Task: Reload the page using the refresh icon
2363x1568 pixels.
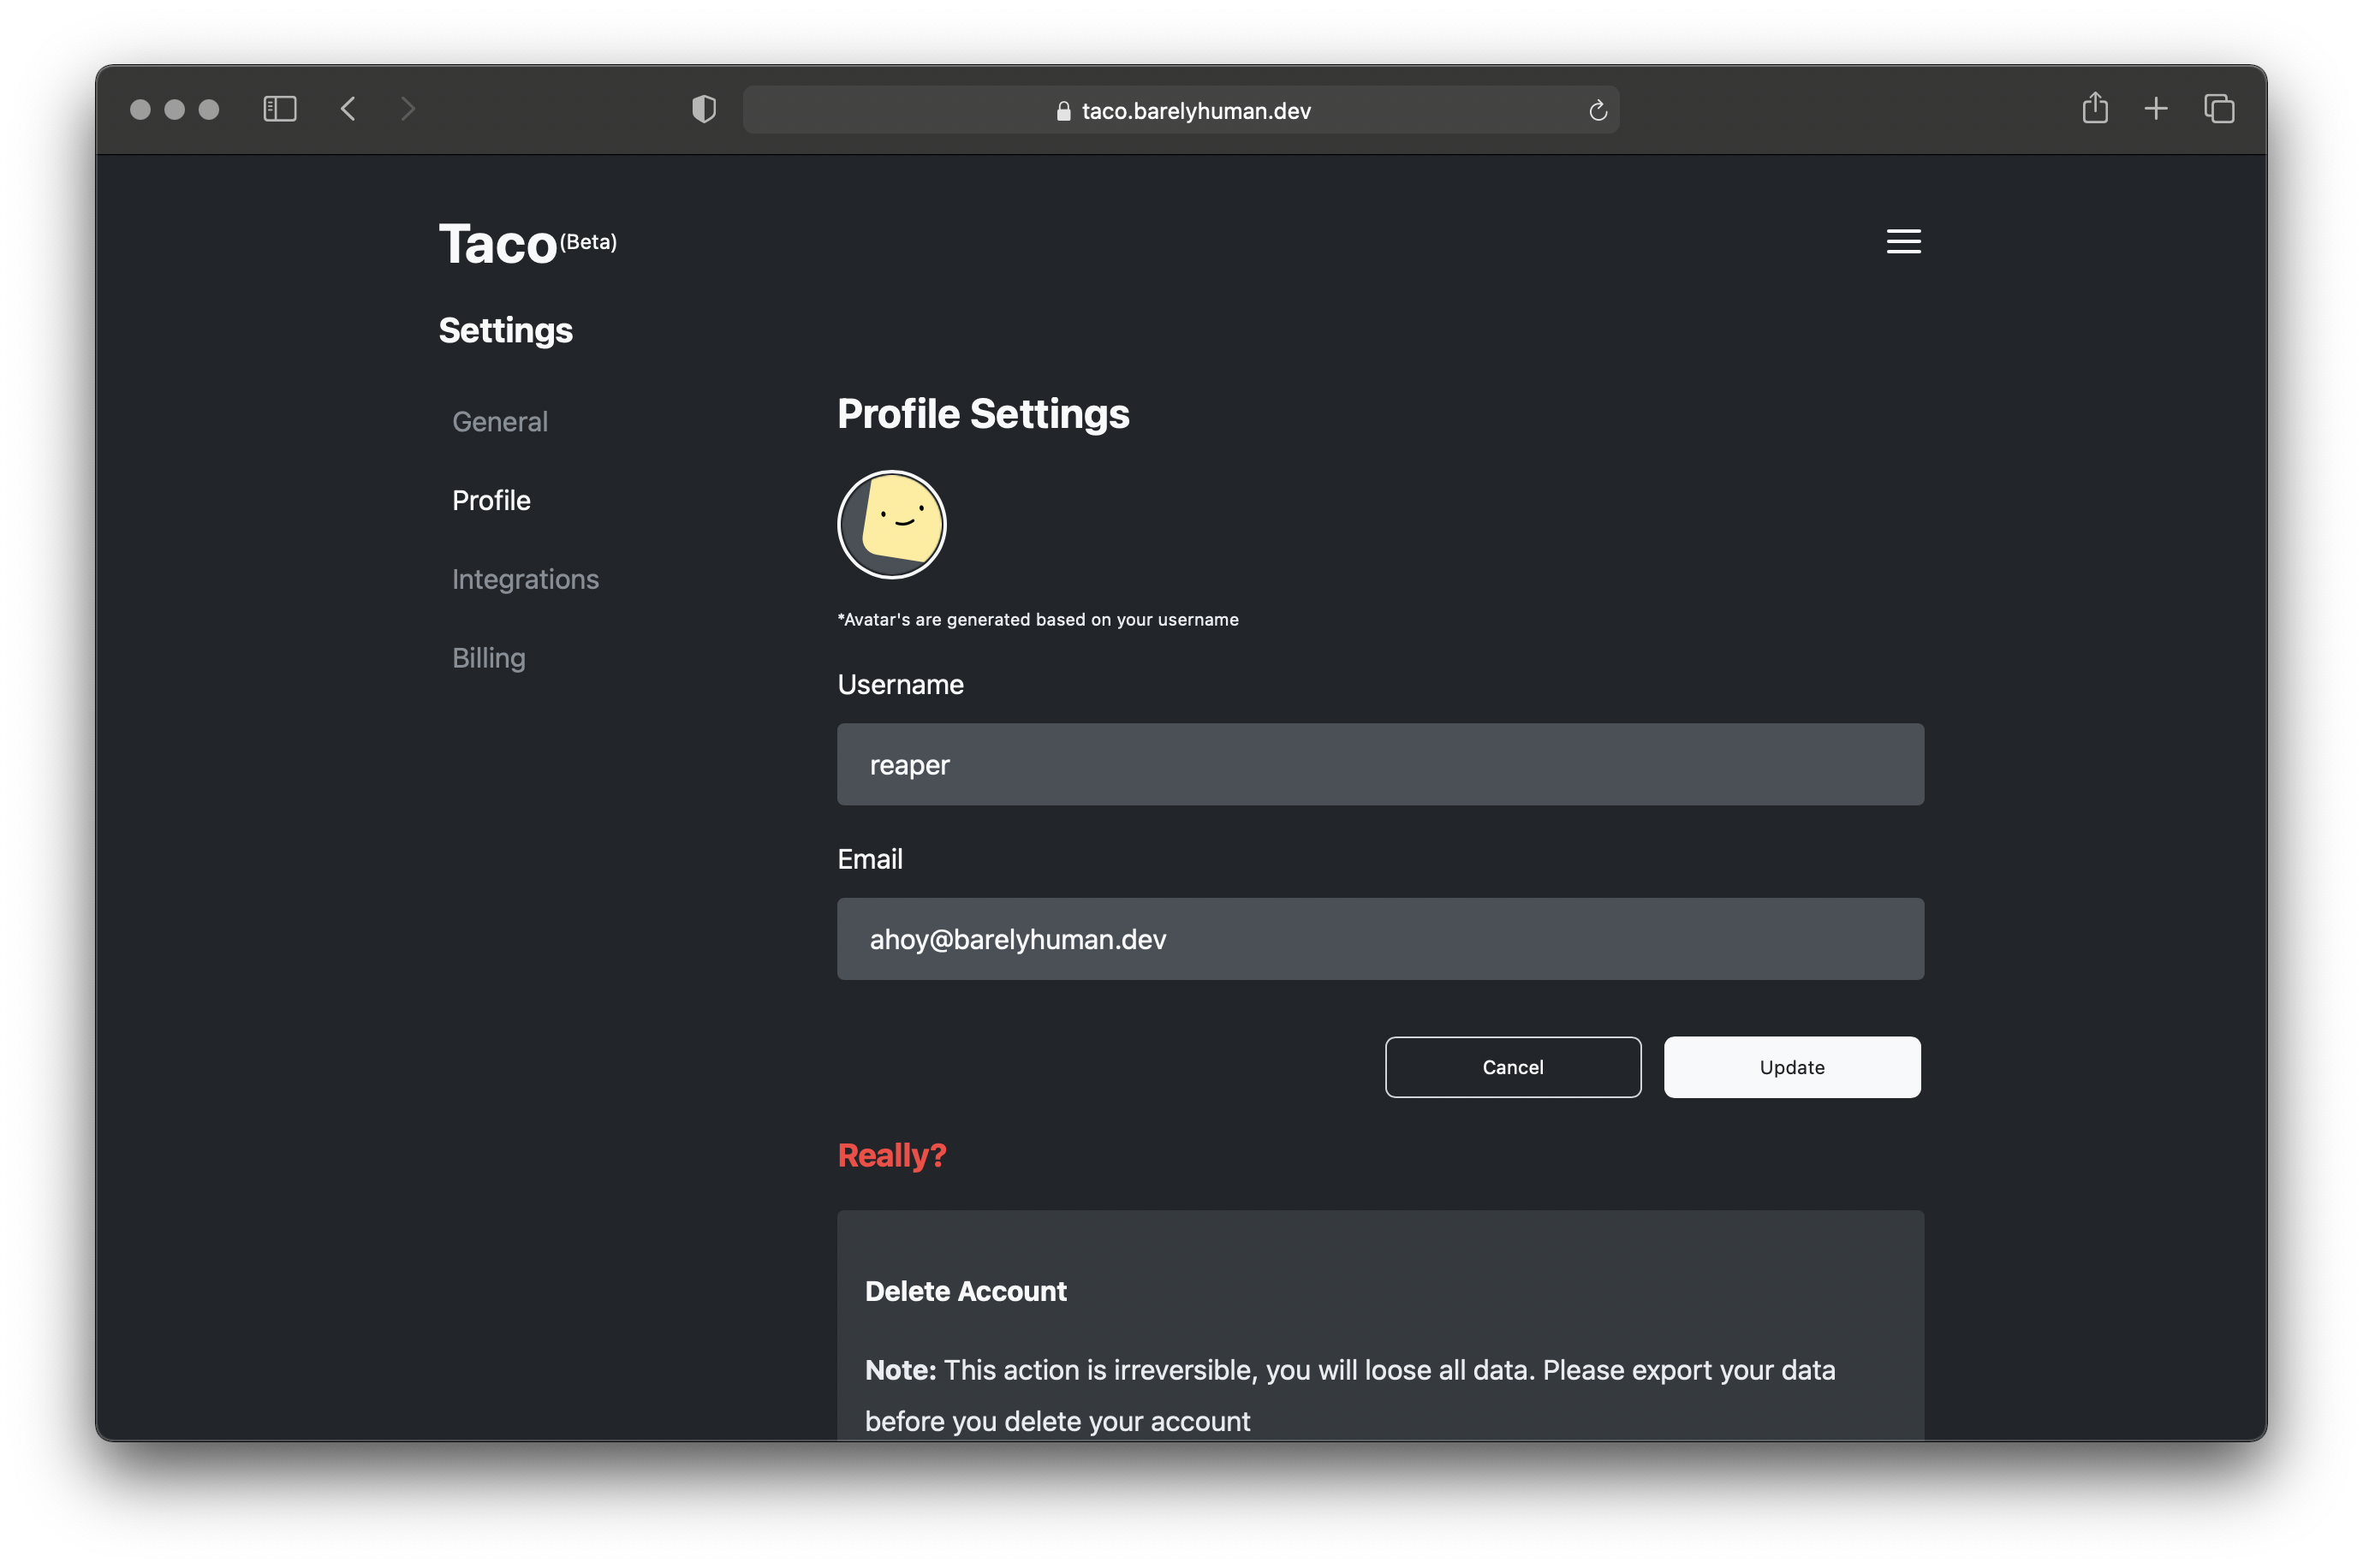Action: point(1597,110)
